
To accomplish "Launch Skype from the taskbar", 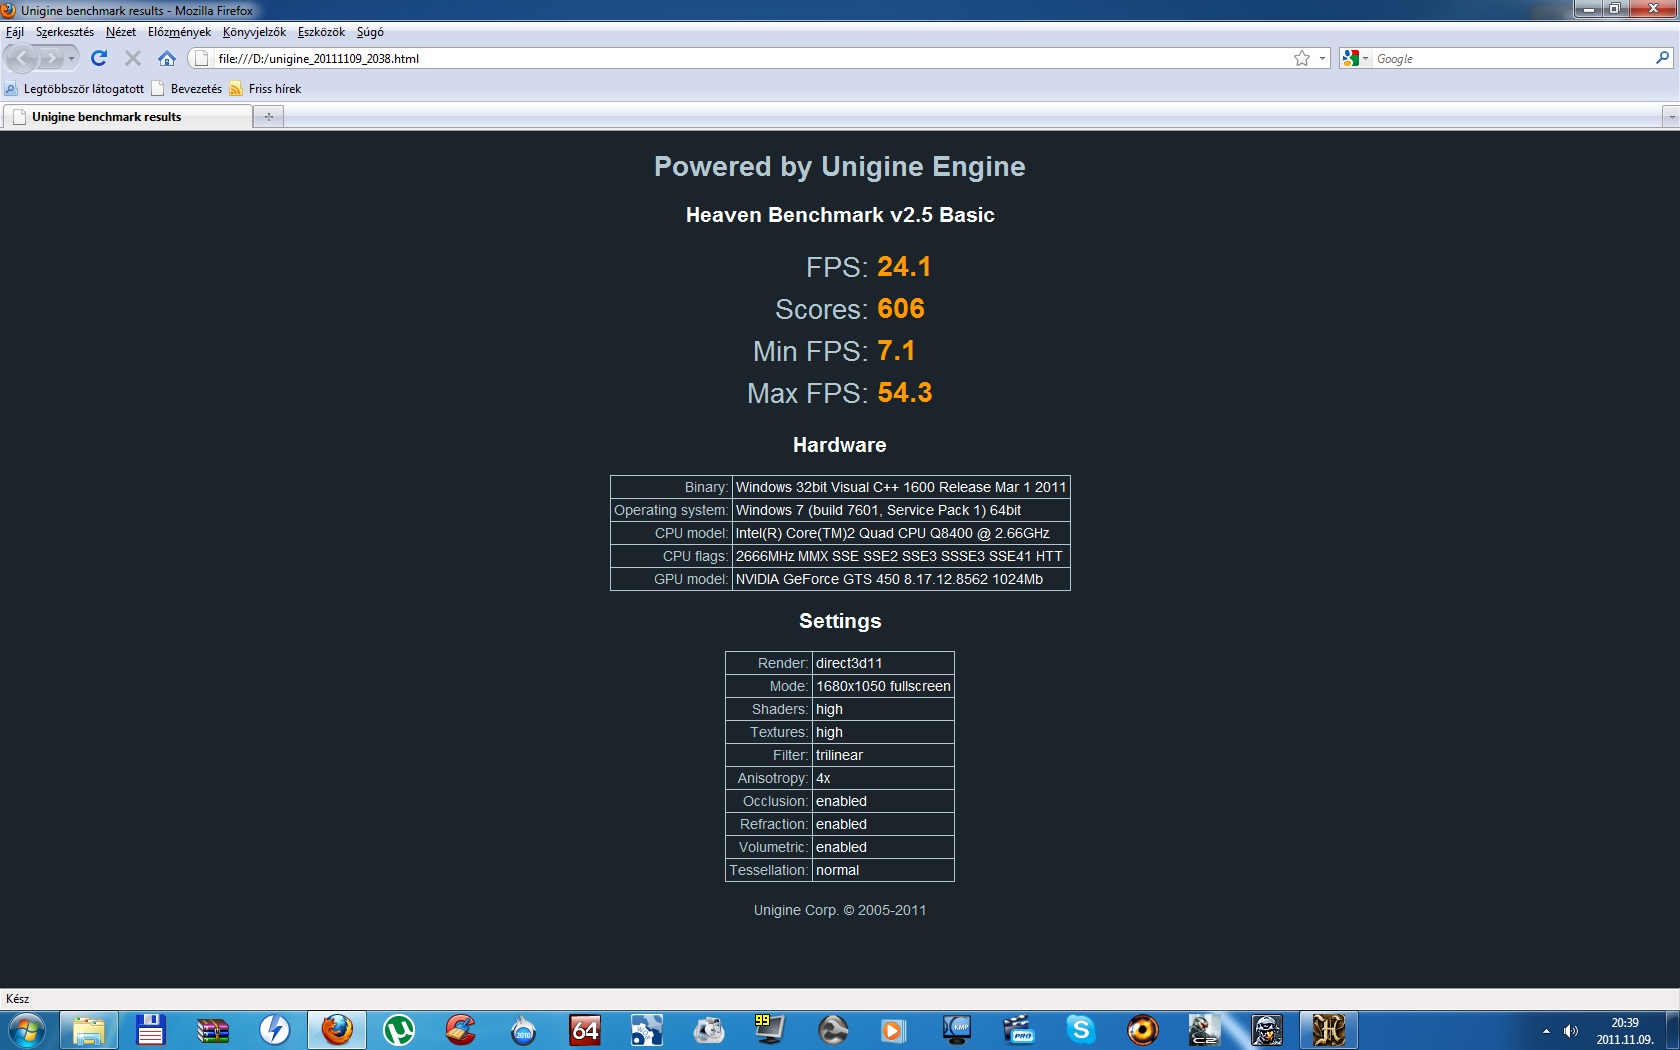I will pos(1081,1030).
